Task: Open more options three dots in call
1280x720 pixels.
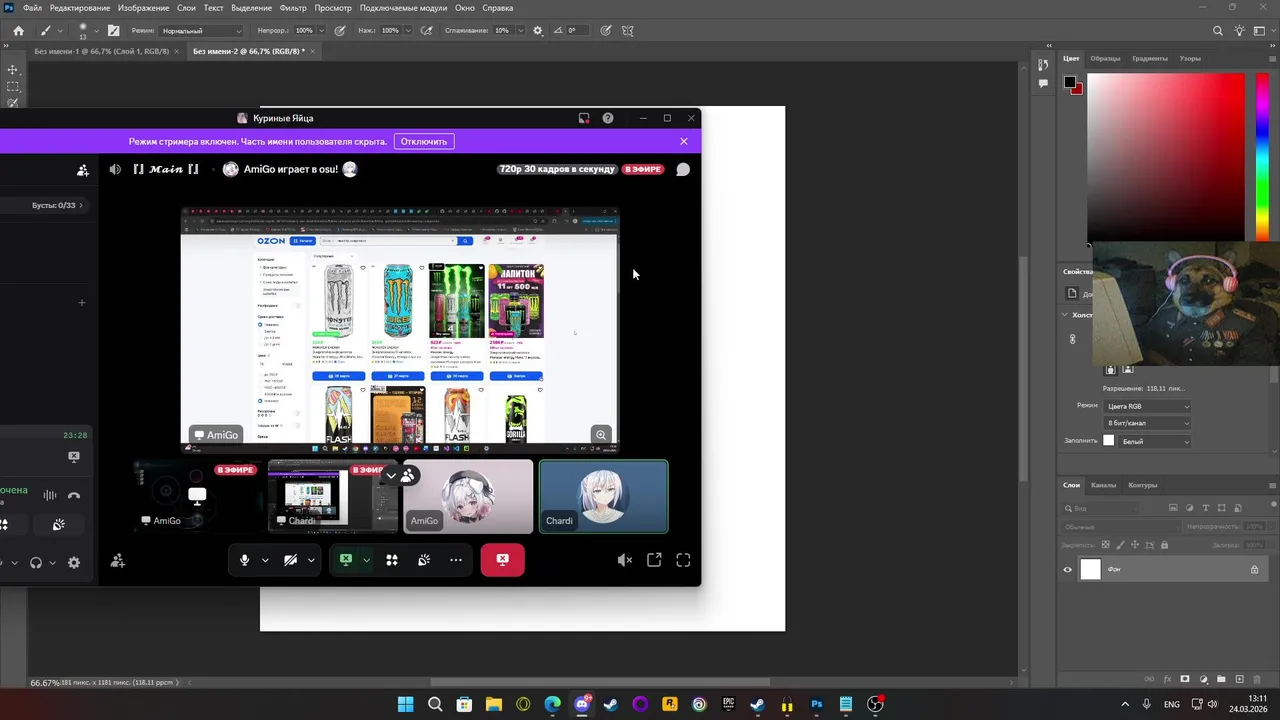Action: tap(456, 560)
